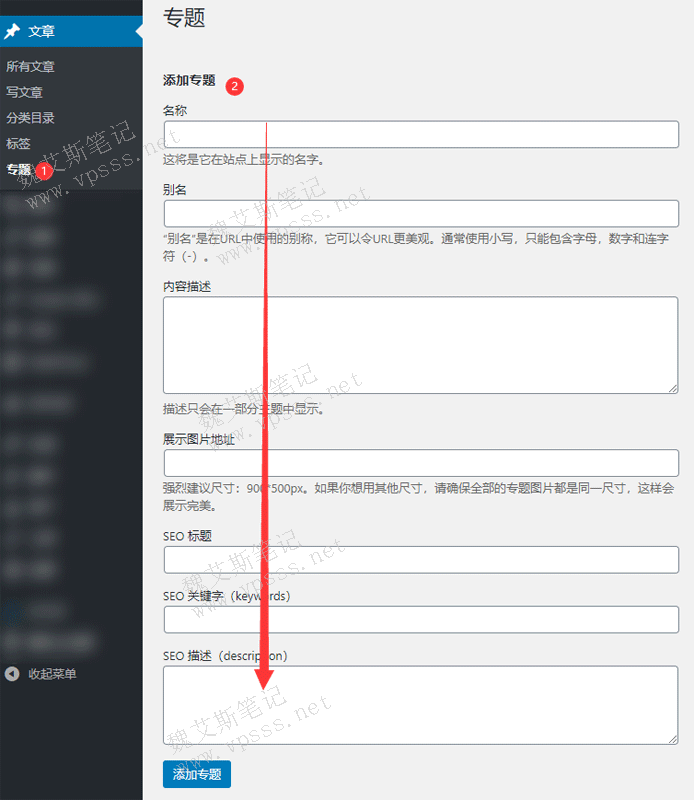Click into the 别名 input box
The width and height of the screenshot is (694, 800).
tap(420, 213)
